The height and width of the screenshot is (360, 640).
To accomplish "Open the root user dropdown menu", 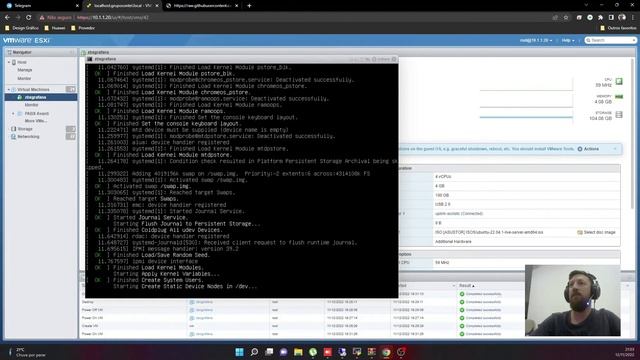I will click(536, 40).
